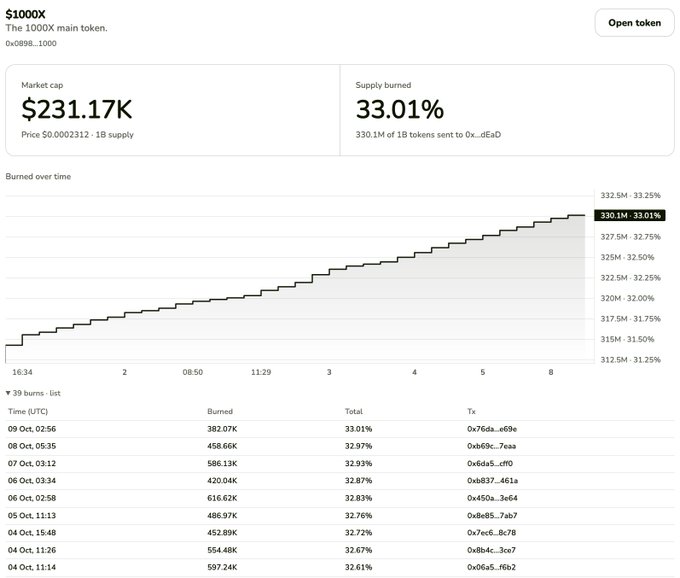Click the 04 Oct, 11:26 time cell
This screenshot has height=578, width=680.
32,550
